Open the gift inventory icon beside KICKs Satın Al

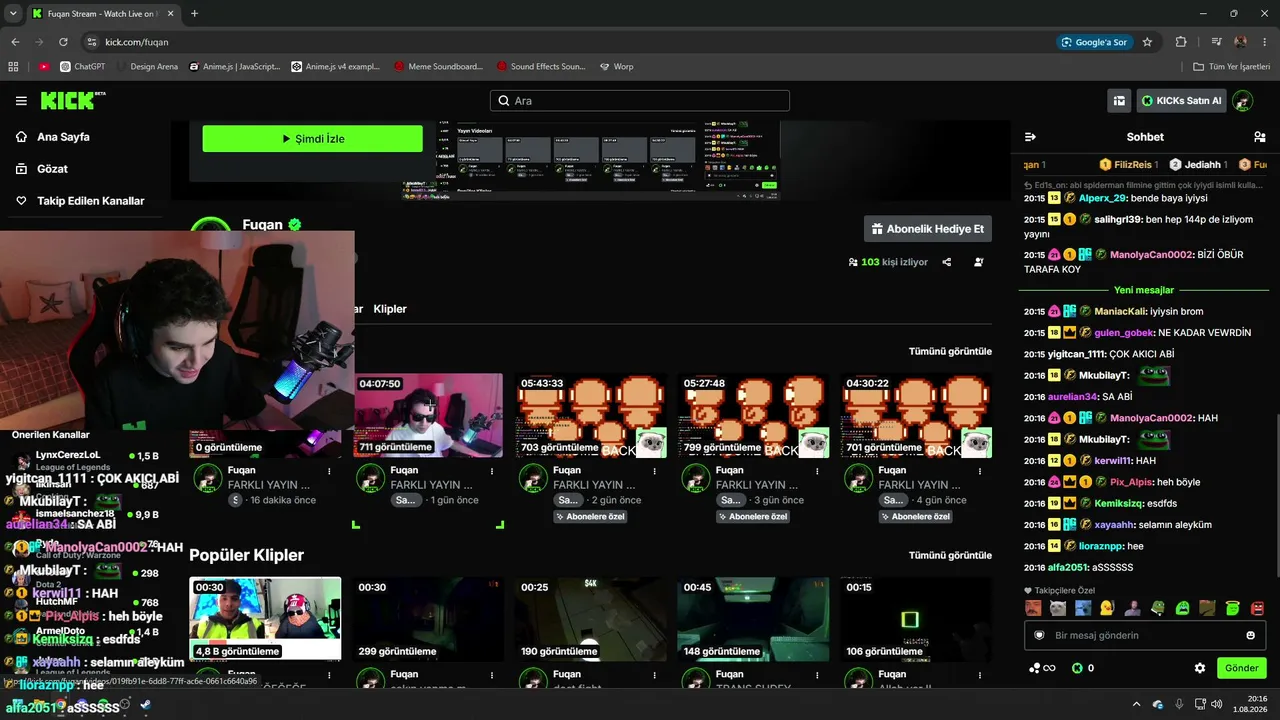click(x=1119, y=101)
